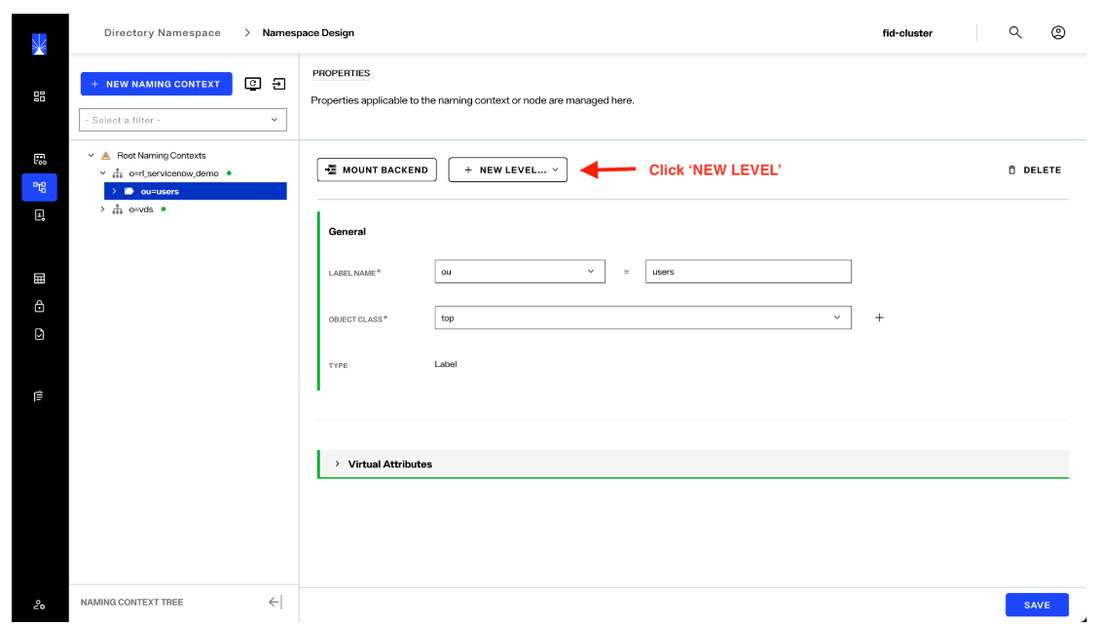Collapse the Root Naming Contexts node

click(x=91, y=155)
